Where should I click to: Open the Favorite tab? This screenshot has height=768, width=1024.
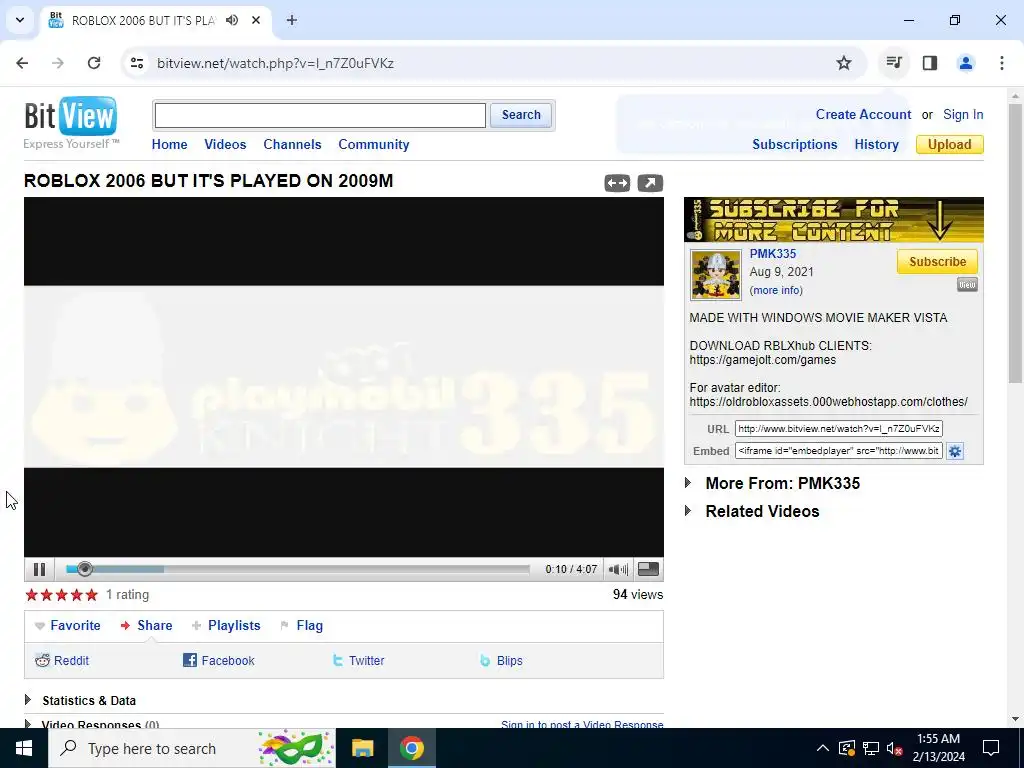[68, 626]
